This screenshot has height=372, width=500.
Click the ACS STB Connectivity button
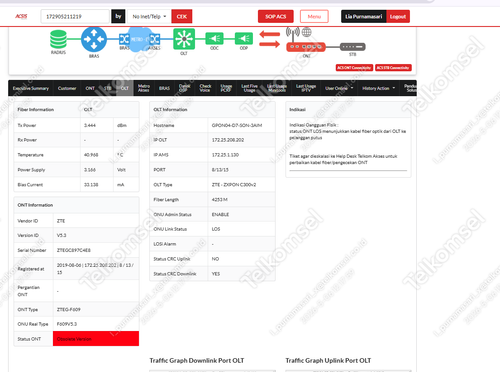pos(393,68)
